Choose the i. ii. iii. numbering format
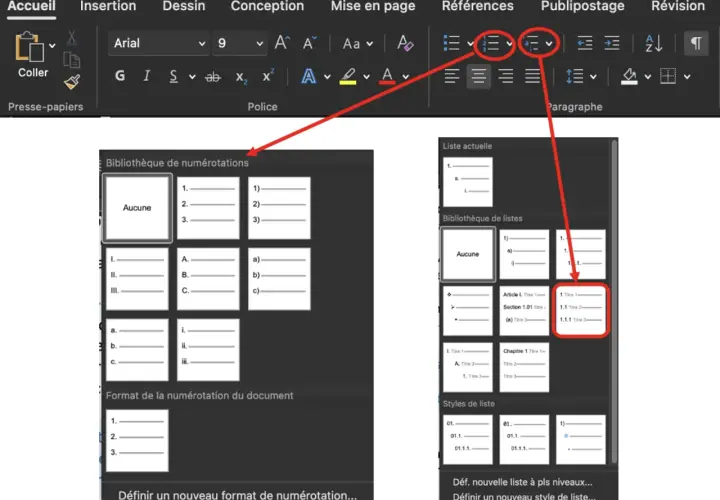This screenshot has width=720, height=500. point(208,350)
